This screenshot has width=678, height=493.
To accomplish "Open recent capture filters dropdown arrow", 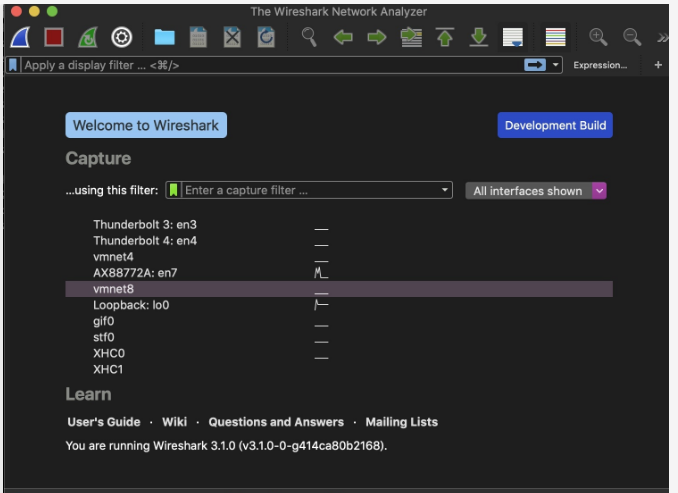I will [445, 190].
